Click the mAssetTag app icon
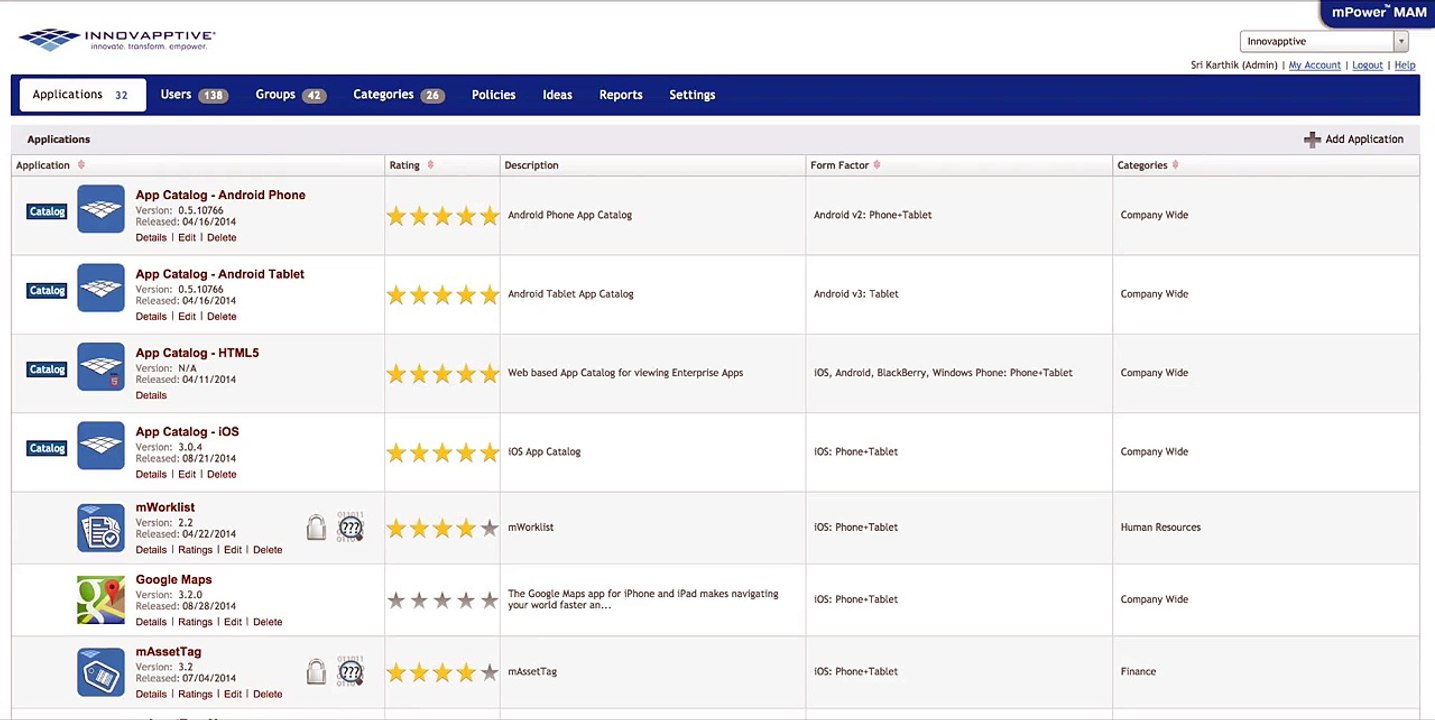Viewport: 1435px width, 720px height. (101, 672)
